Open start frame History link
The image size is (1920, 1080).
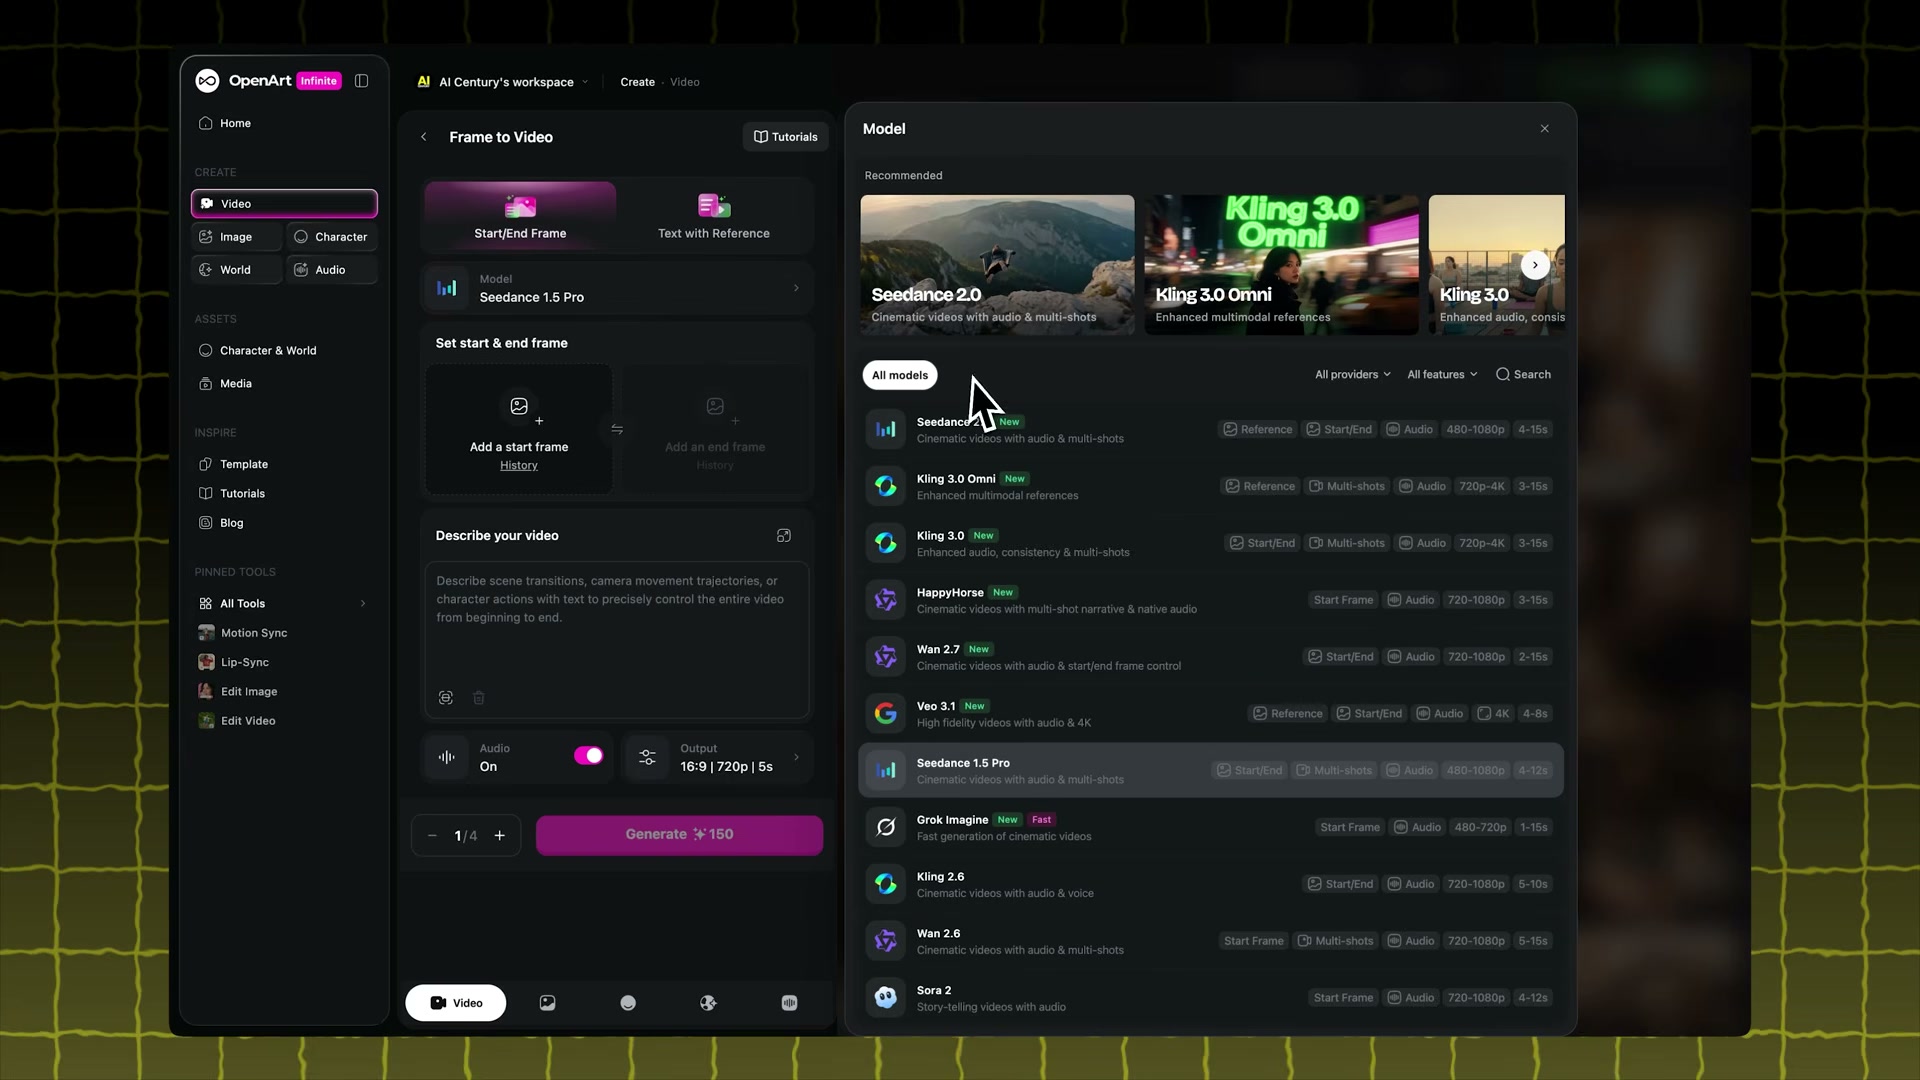pyautogui.click(x=519, y=466)
